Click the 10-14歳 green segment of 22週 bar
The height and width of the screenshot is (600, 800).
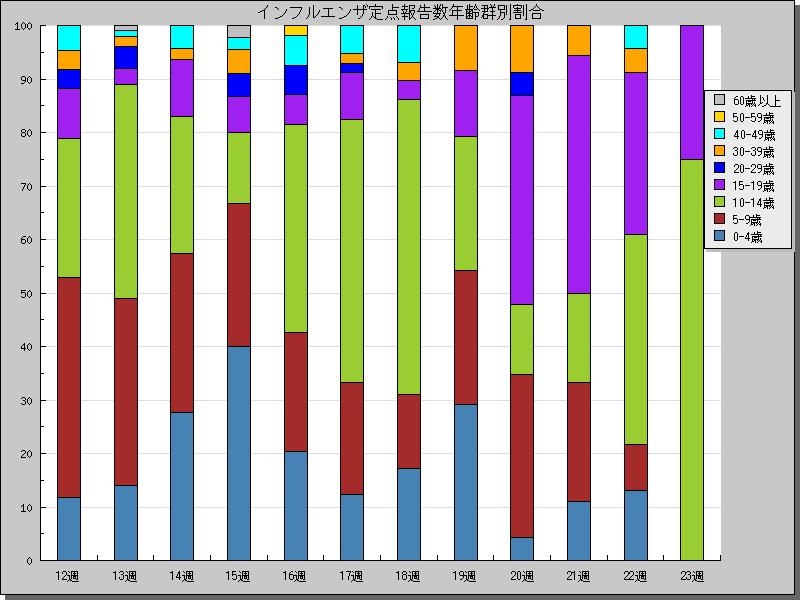636,339
